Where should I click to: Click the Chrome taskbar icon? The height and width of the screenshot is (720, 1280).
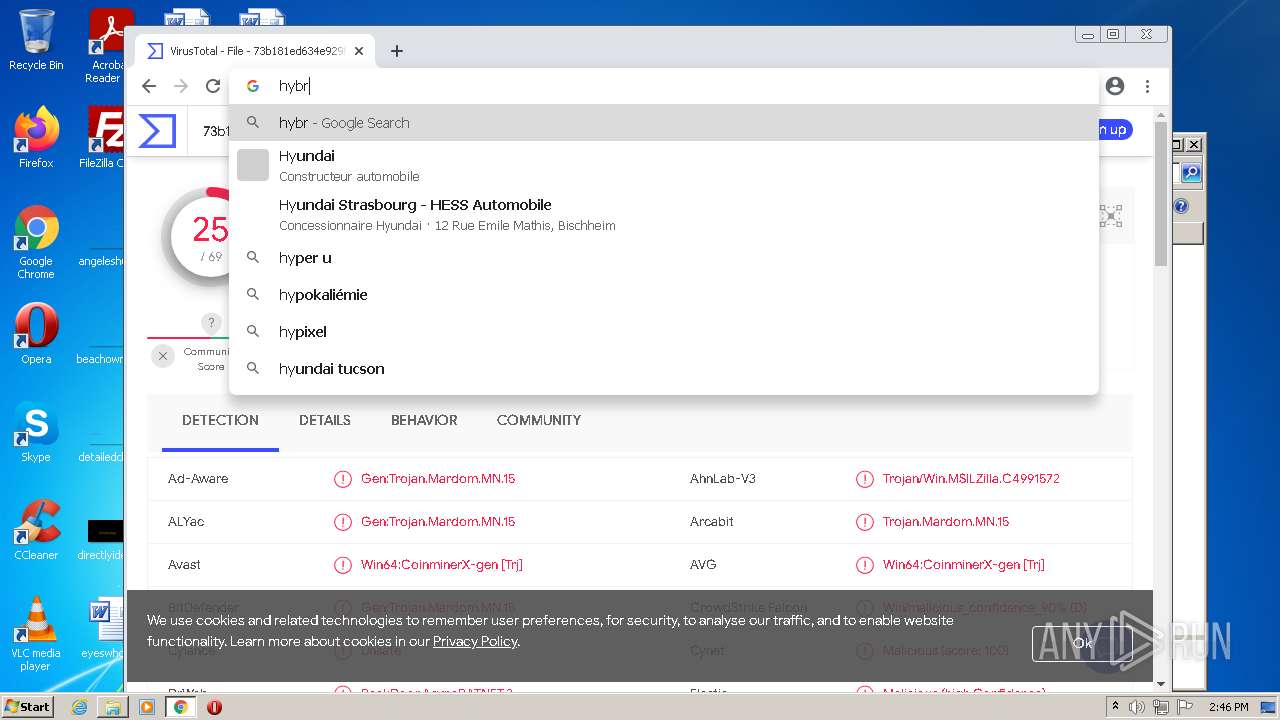pos(181,707)
